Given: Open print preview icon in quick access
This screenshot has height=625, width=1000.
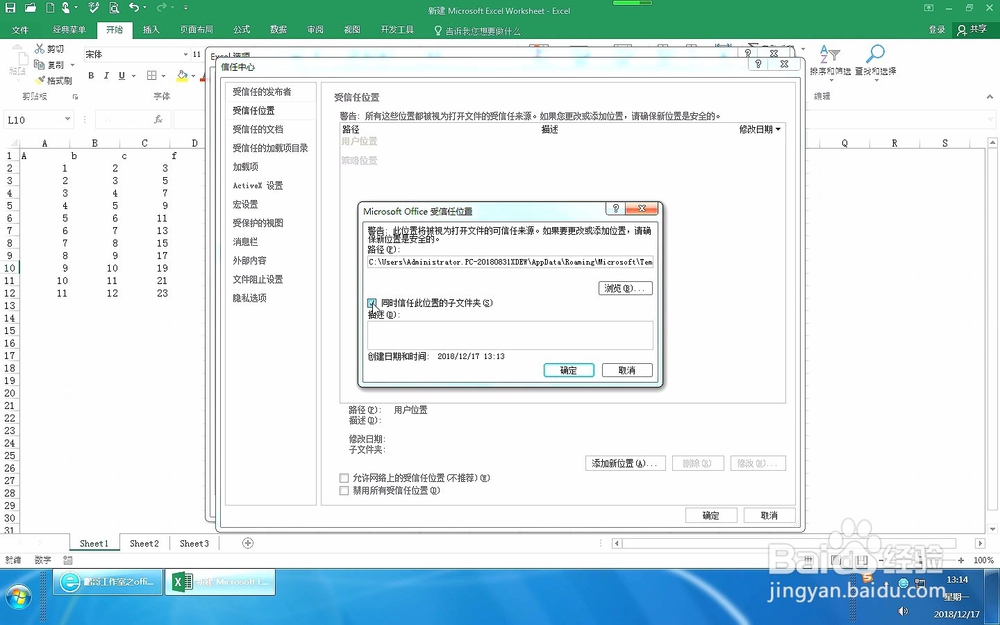Looking at the screenshot, I should (x=114, y=8).
